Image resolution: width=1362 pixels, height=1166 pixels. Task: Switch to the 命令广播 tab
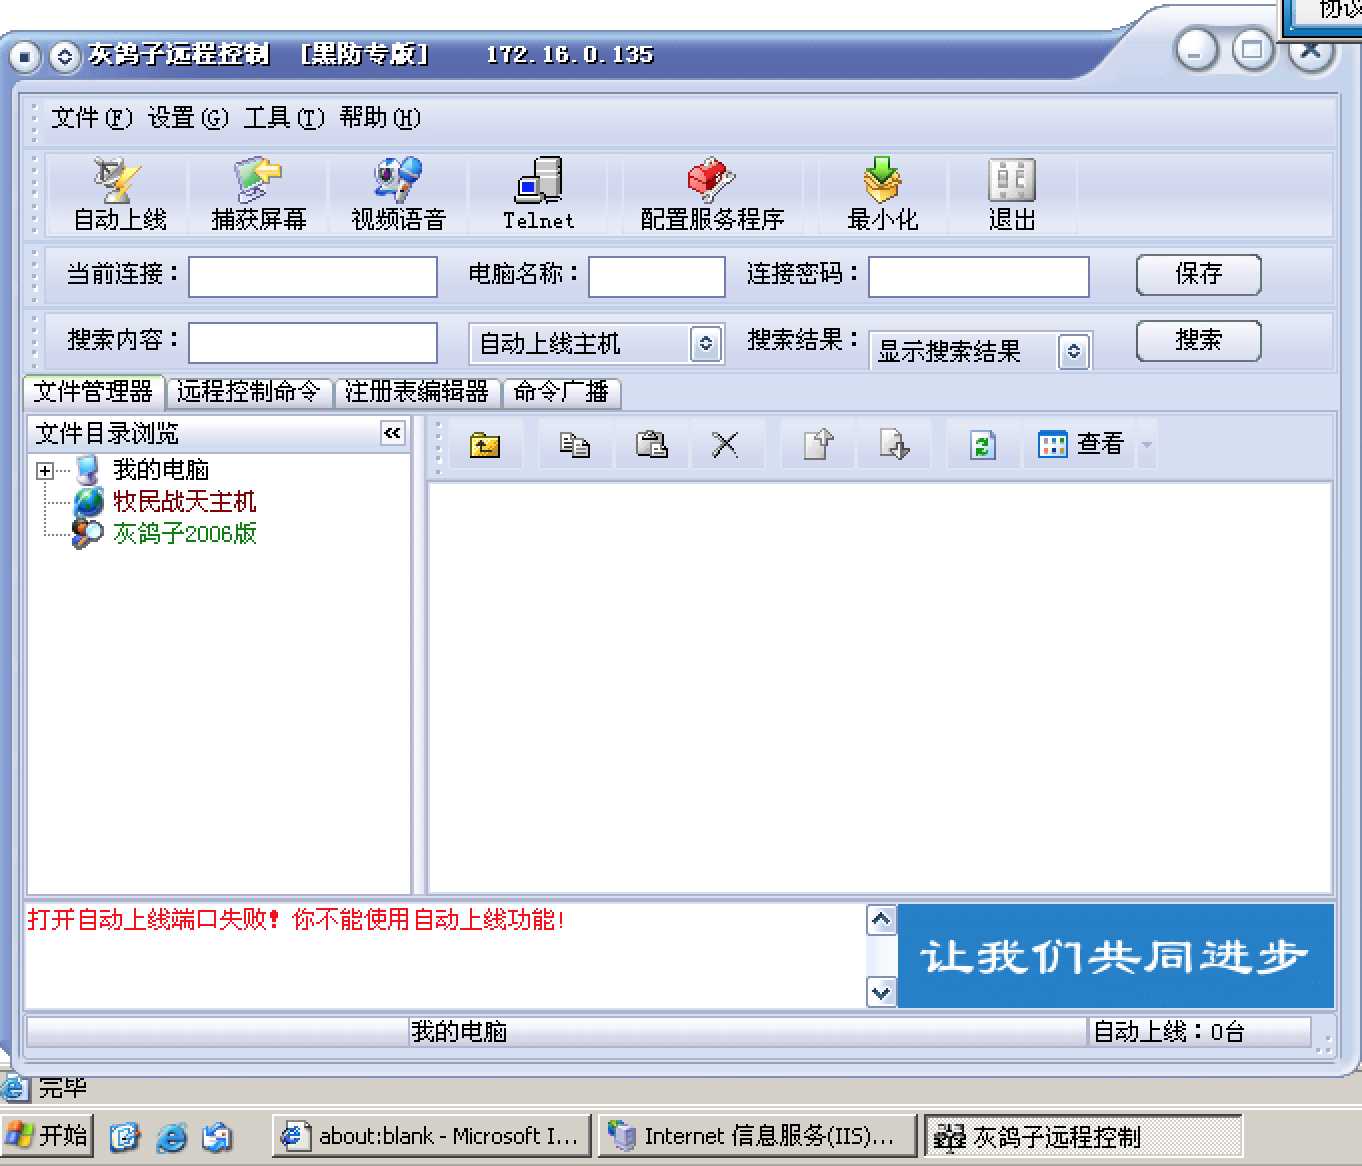click(x=561, y=392)
